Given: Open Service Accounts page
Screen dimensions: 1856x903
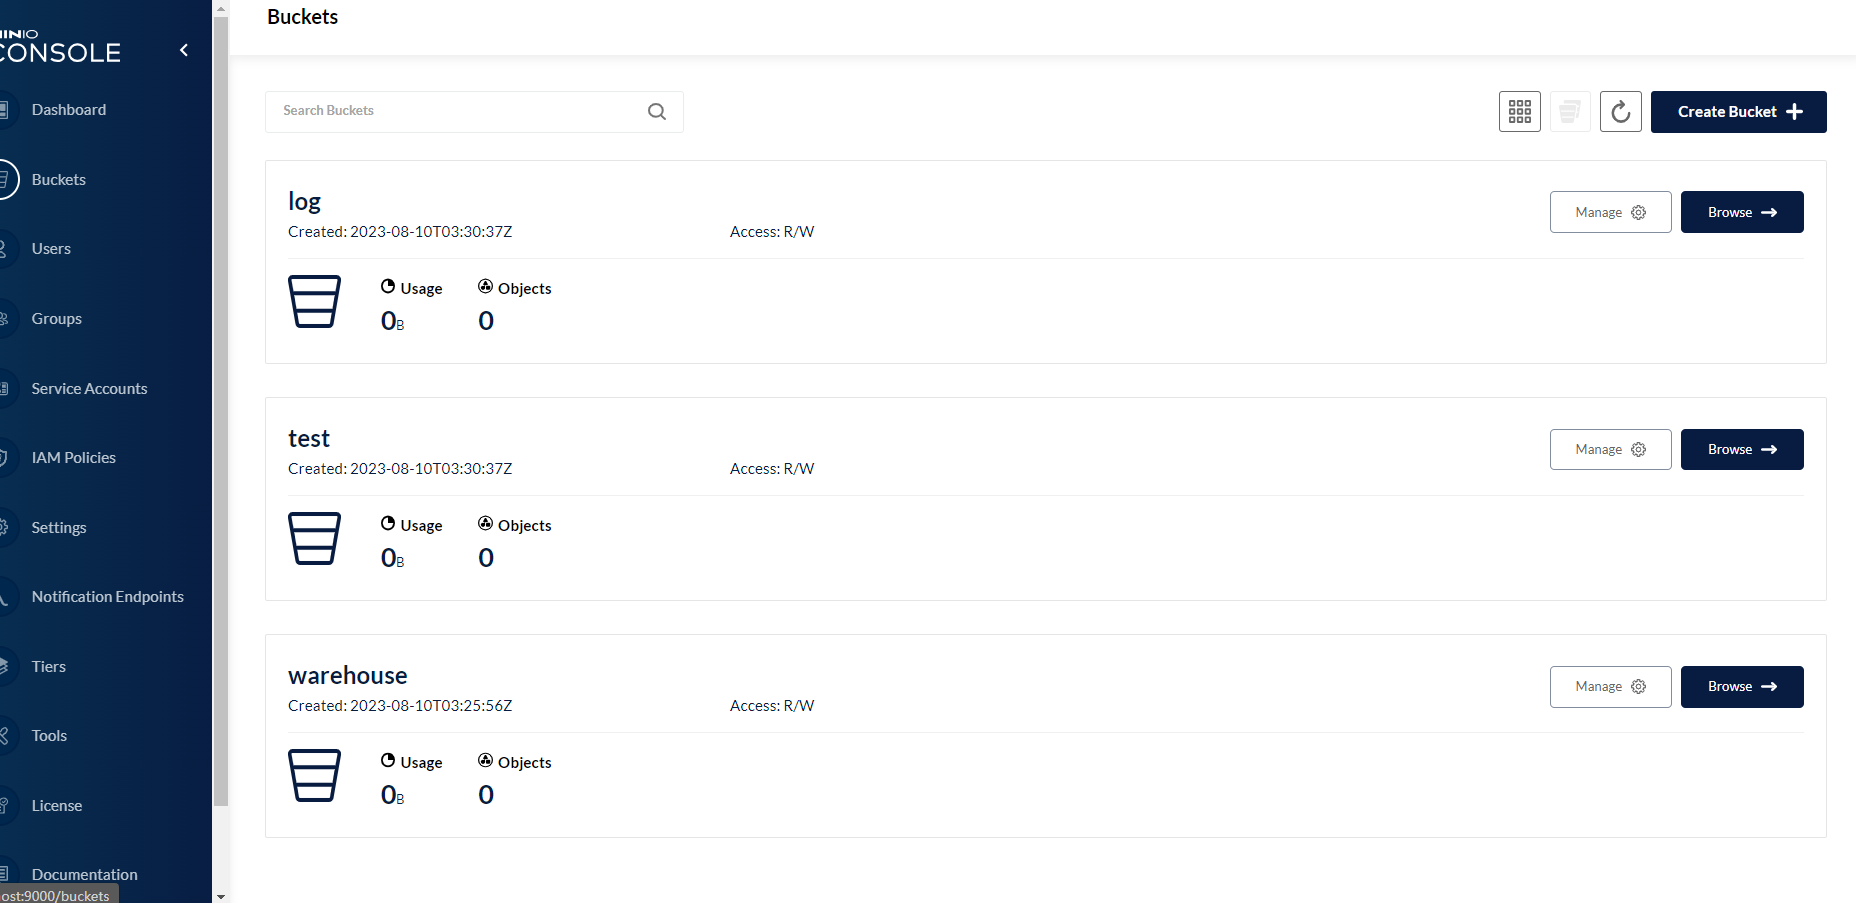Looking at the screenshot, I should tap(89, 389).
